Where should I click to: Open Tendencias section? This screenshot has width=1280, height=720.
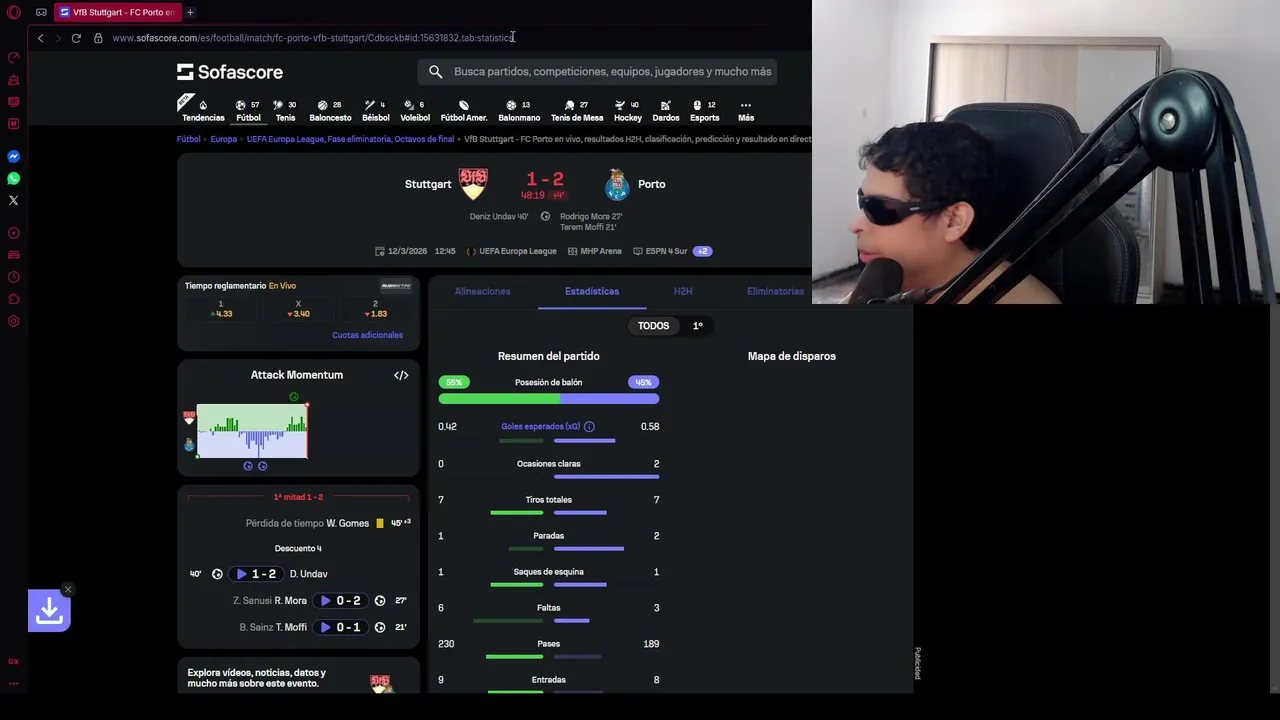tap(203, 110)
